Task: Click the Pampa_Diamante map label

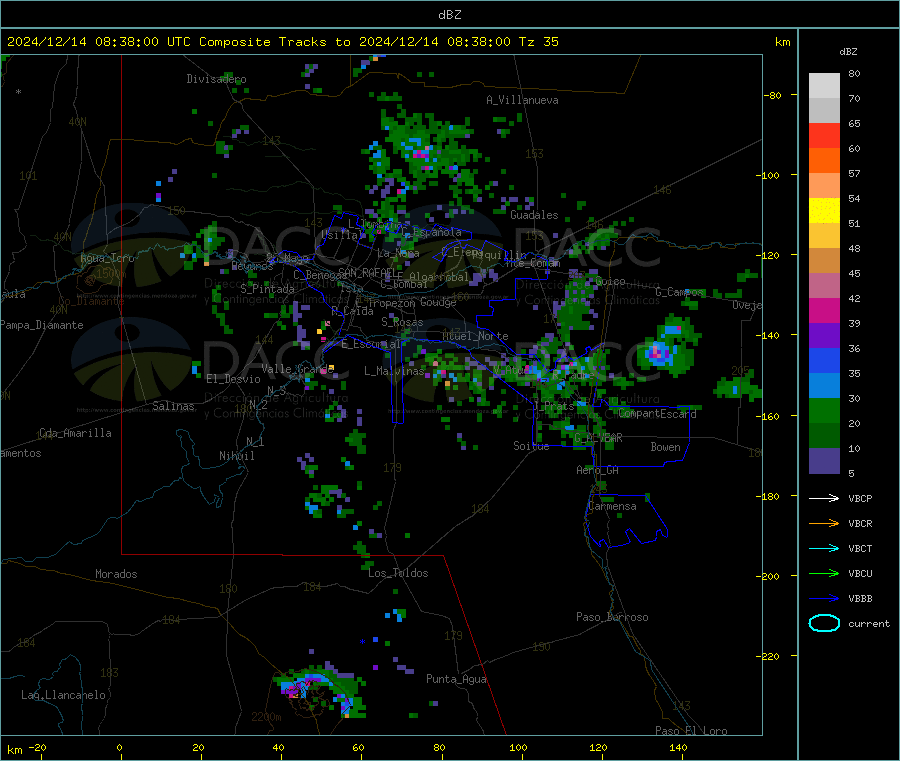Action: pos(41,325)
